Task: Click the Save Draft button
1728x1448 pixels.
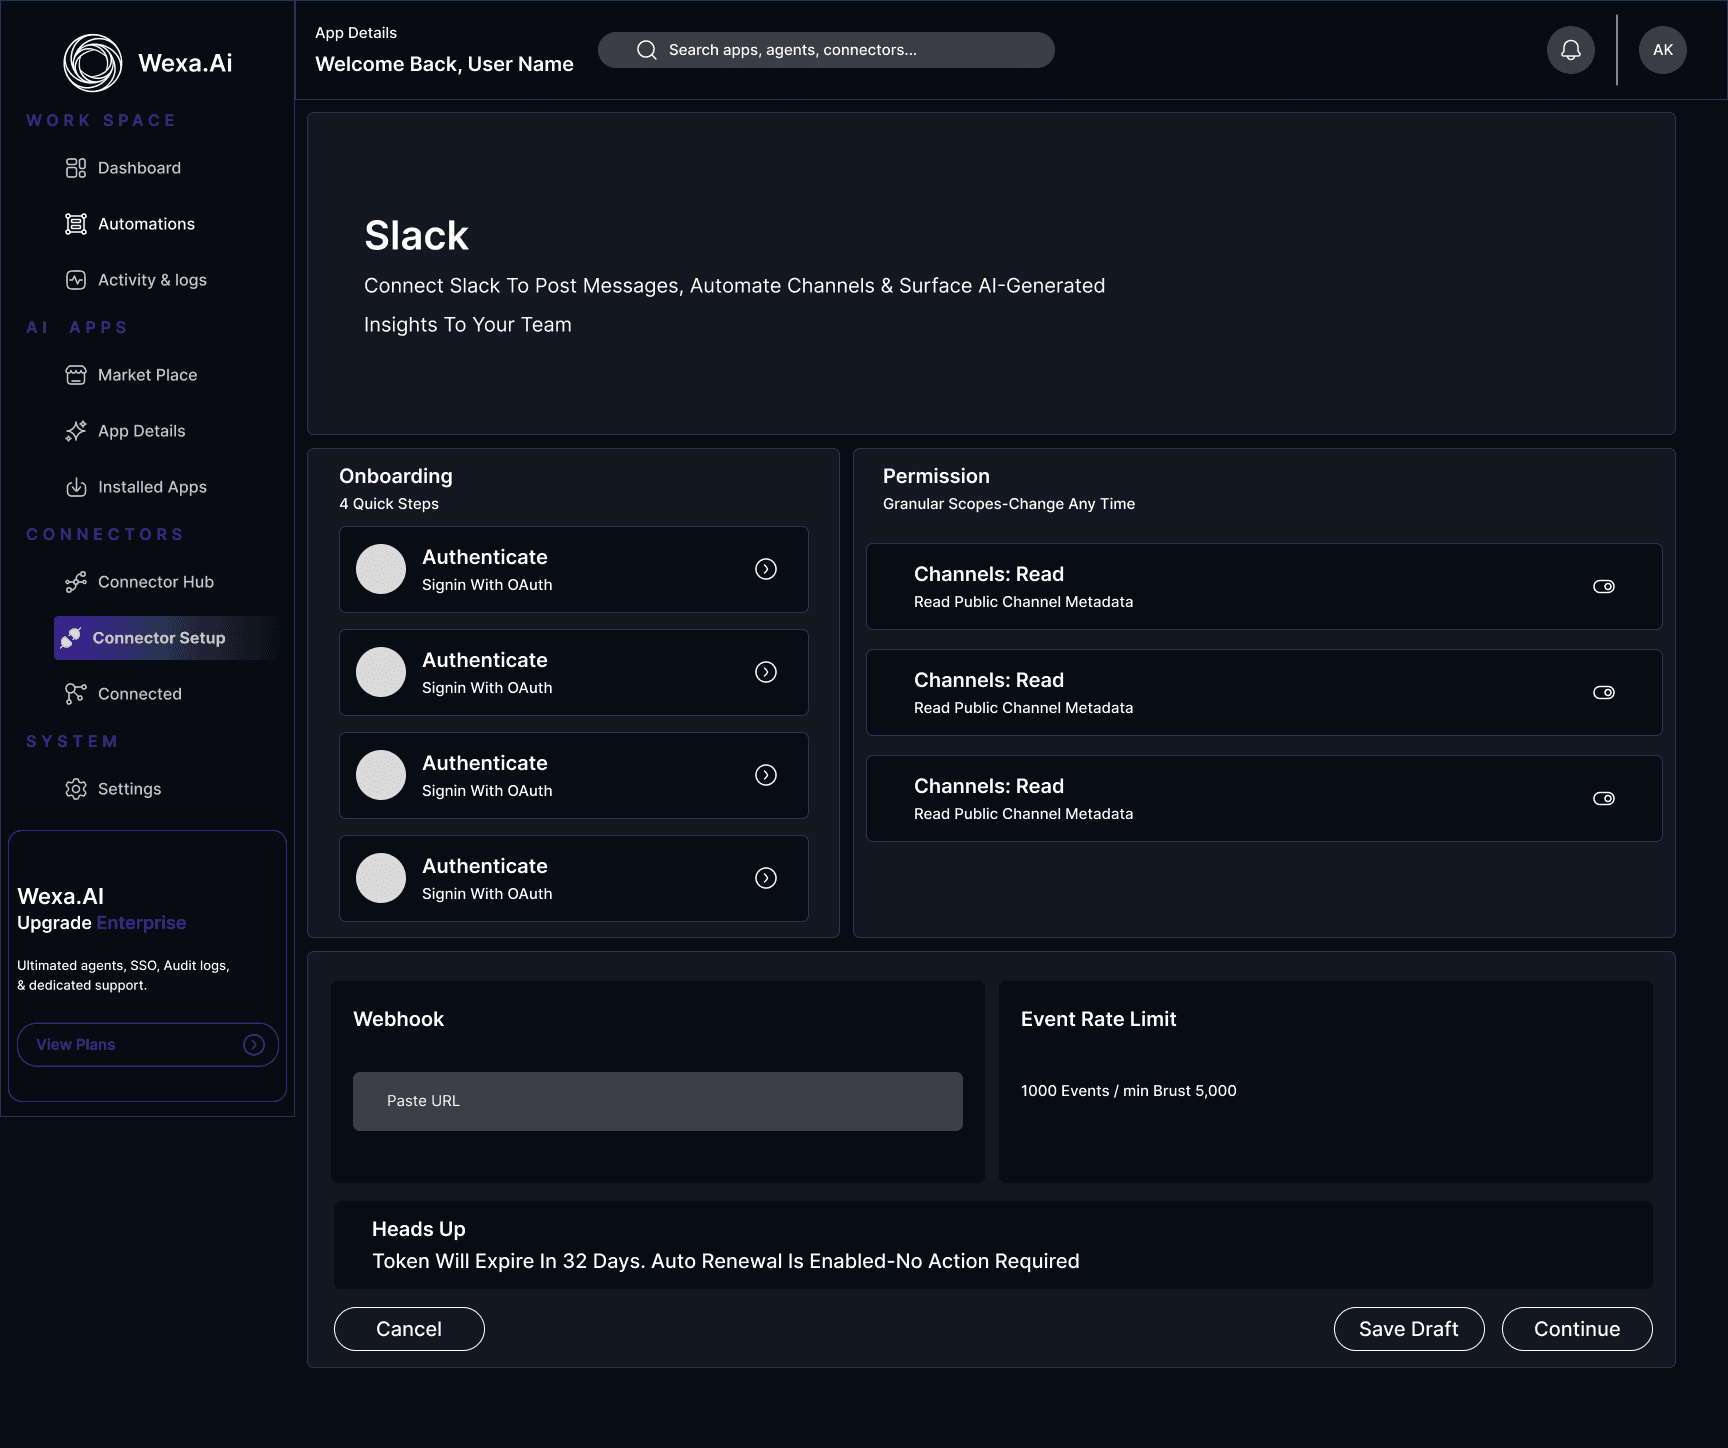Action: pyautogui.click(x=1409, y=1329)
